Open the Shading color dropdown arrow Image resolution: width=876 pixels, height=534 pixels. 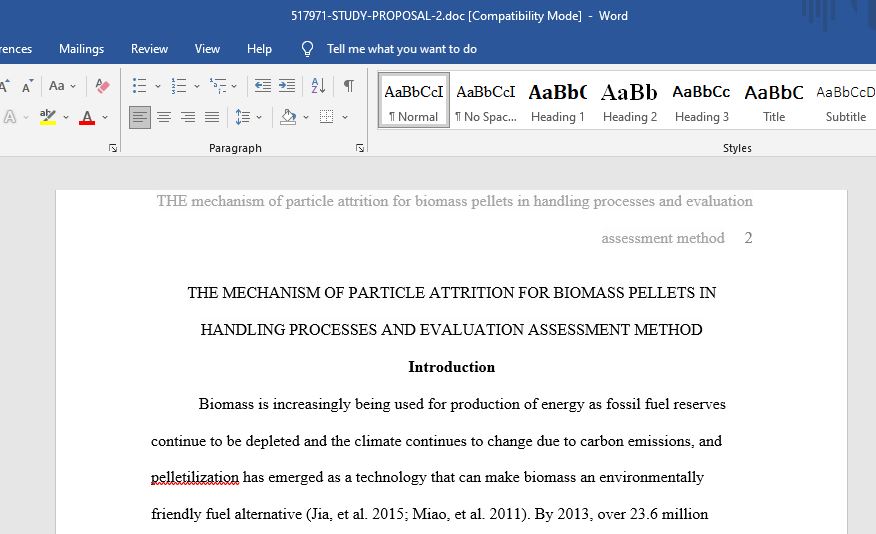[x=306, y=117]
